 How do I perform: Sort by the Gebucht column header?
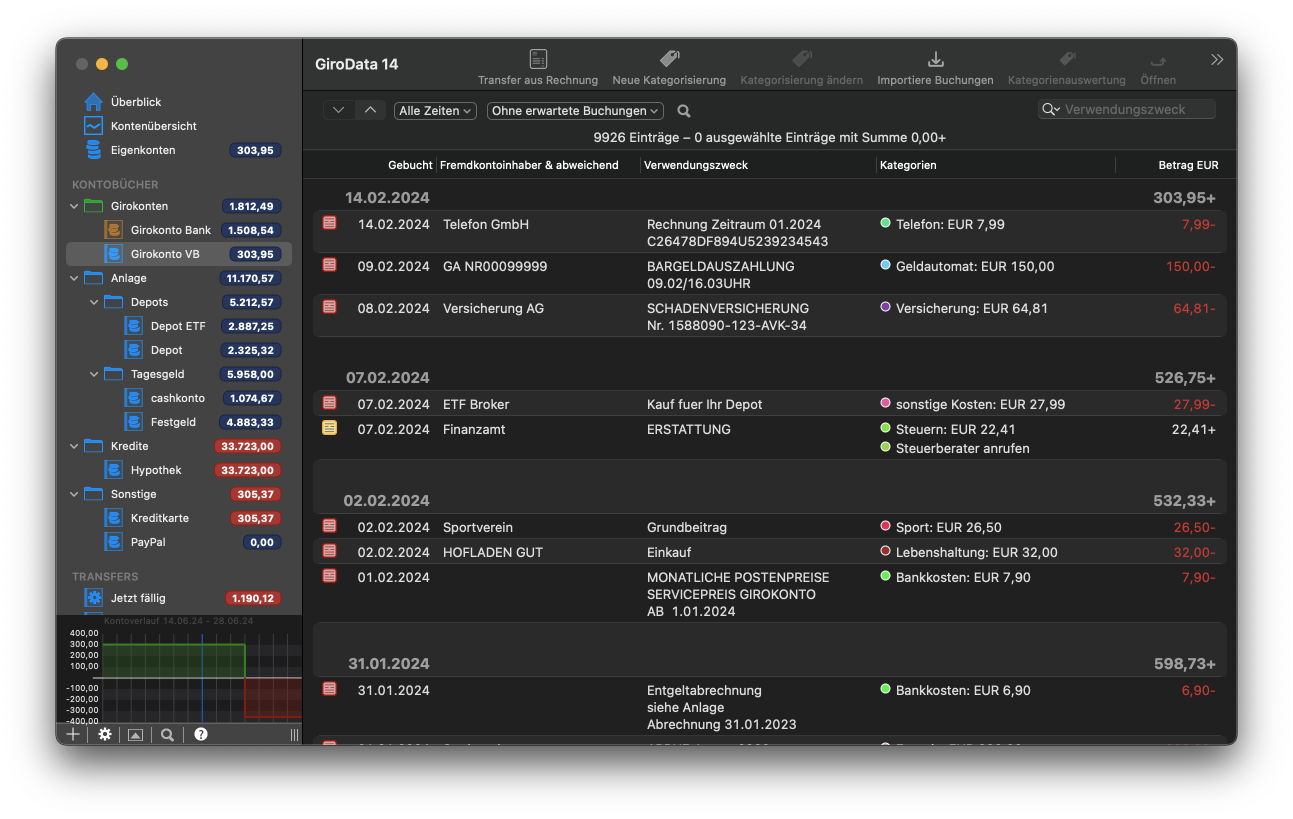coord(410,165)
